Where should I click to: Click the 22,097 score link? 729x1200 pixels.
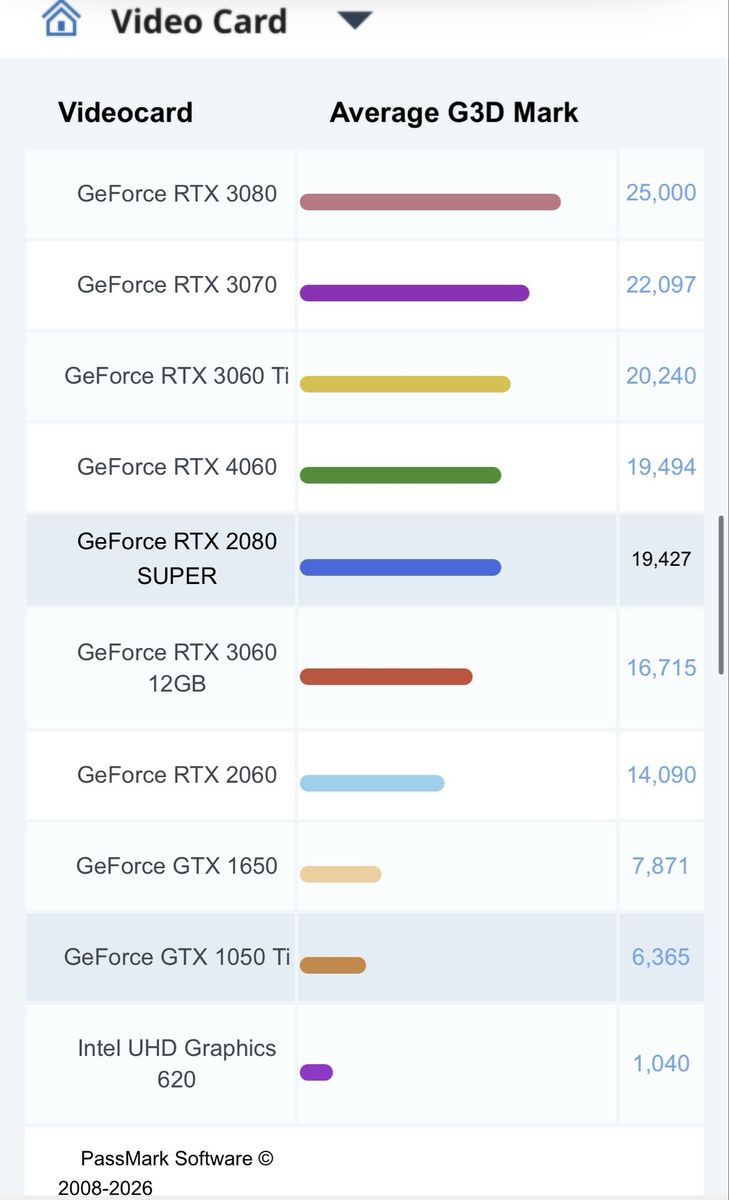[661, 284]
